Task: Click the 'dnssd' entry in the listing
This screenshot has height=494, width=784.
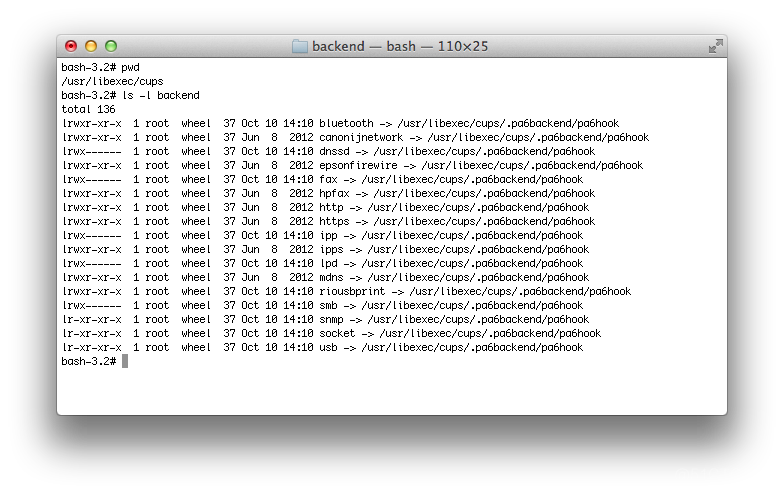Action: pos(334,152)
